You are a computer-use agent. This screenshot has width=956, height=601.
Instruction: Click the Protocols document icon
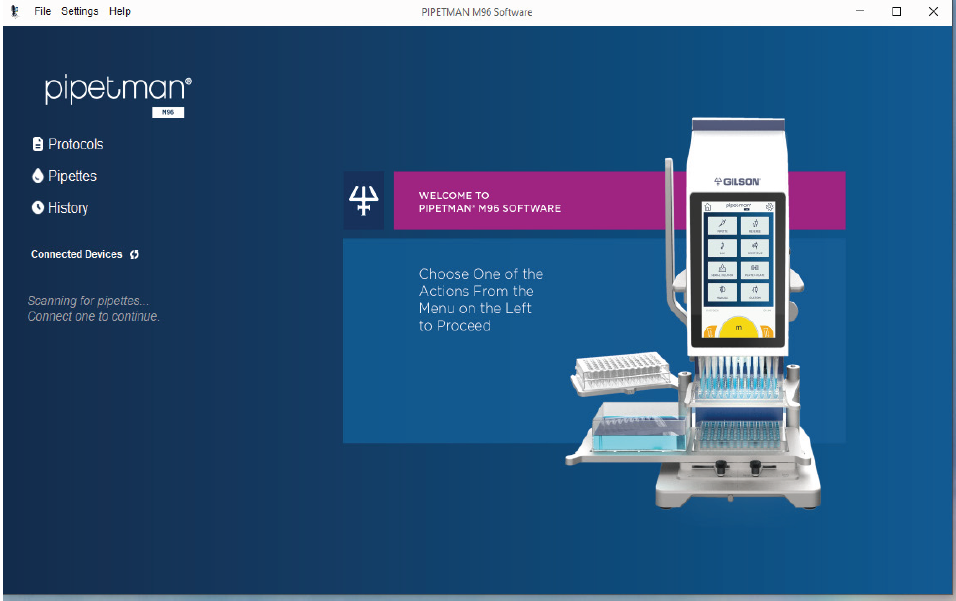click(x=38, y=144)
